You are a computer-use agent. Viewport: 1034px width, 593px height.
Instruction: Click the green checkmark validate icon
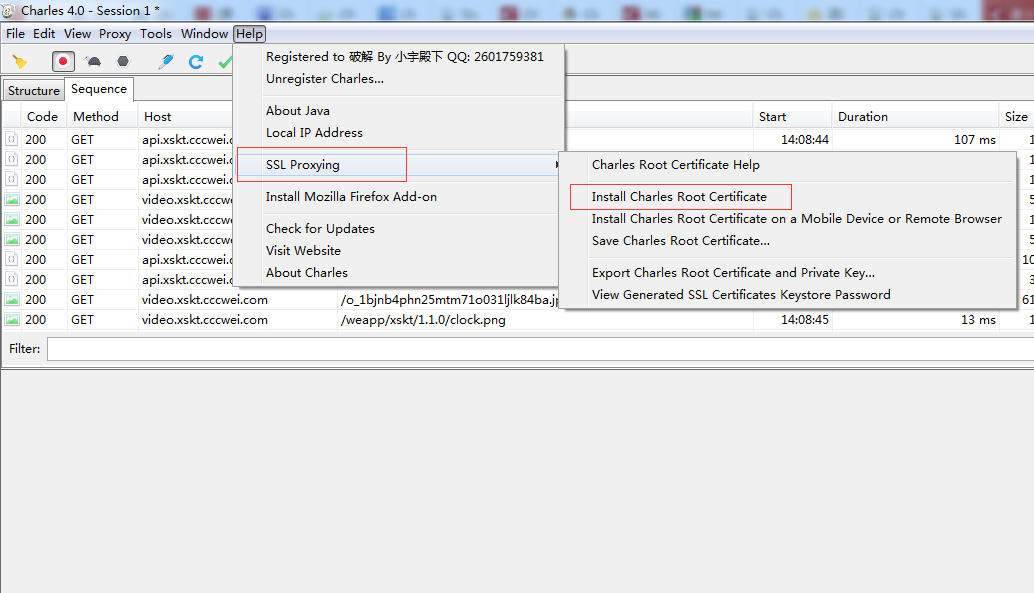pyautogui.click(x=225, y=61)
